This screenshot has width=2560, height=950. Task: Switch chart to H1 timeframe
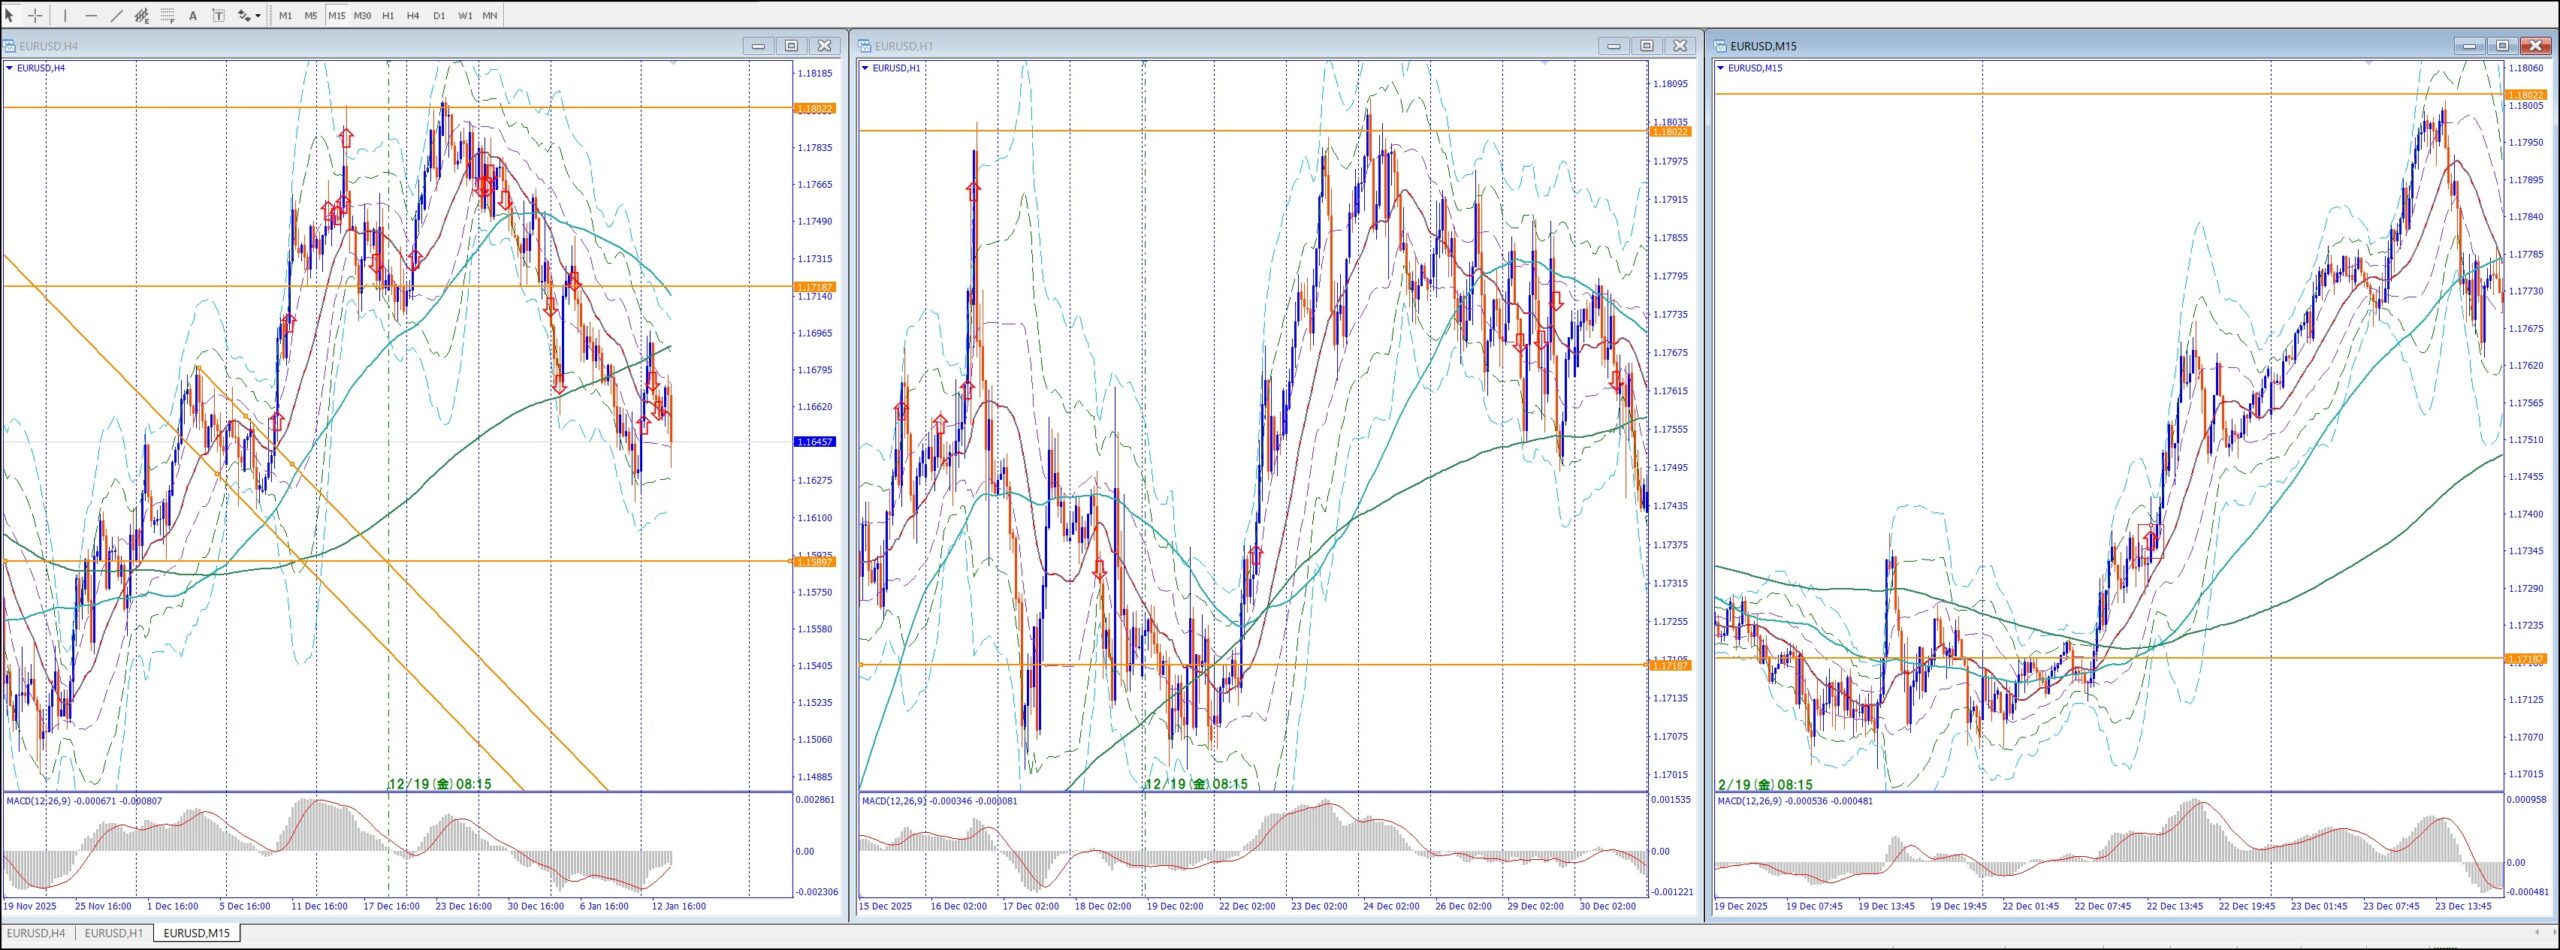[388, 15]
